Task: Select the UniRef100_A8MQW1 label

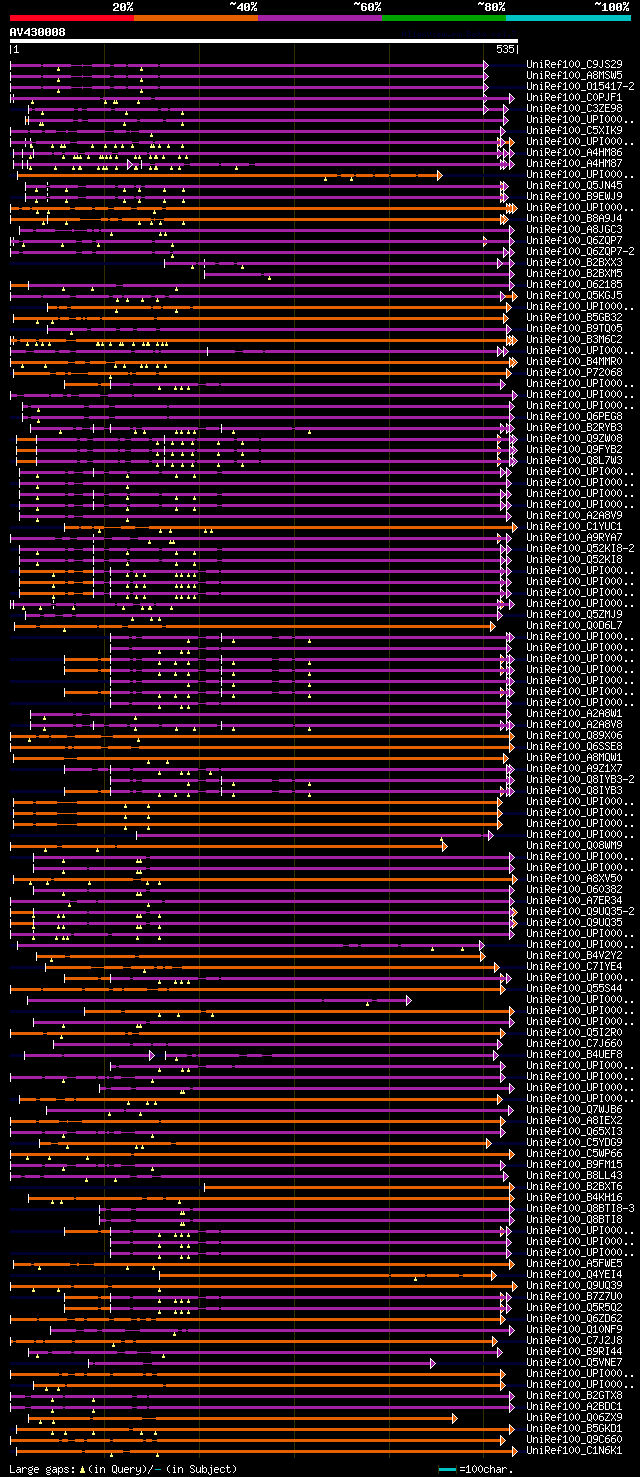Action: 574,757
